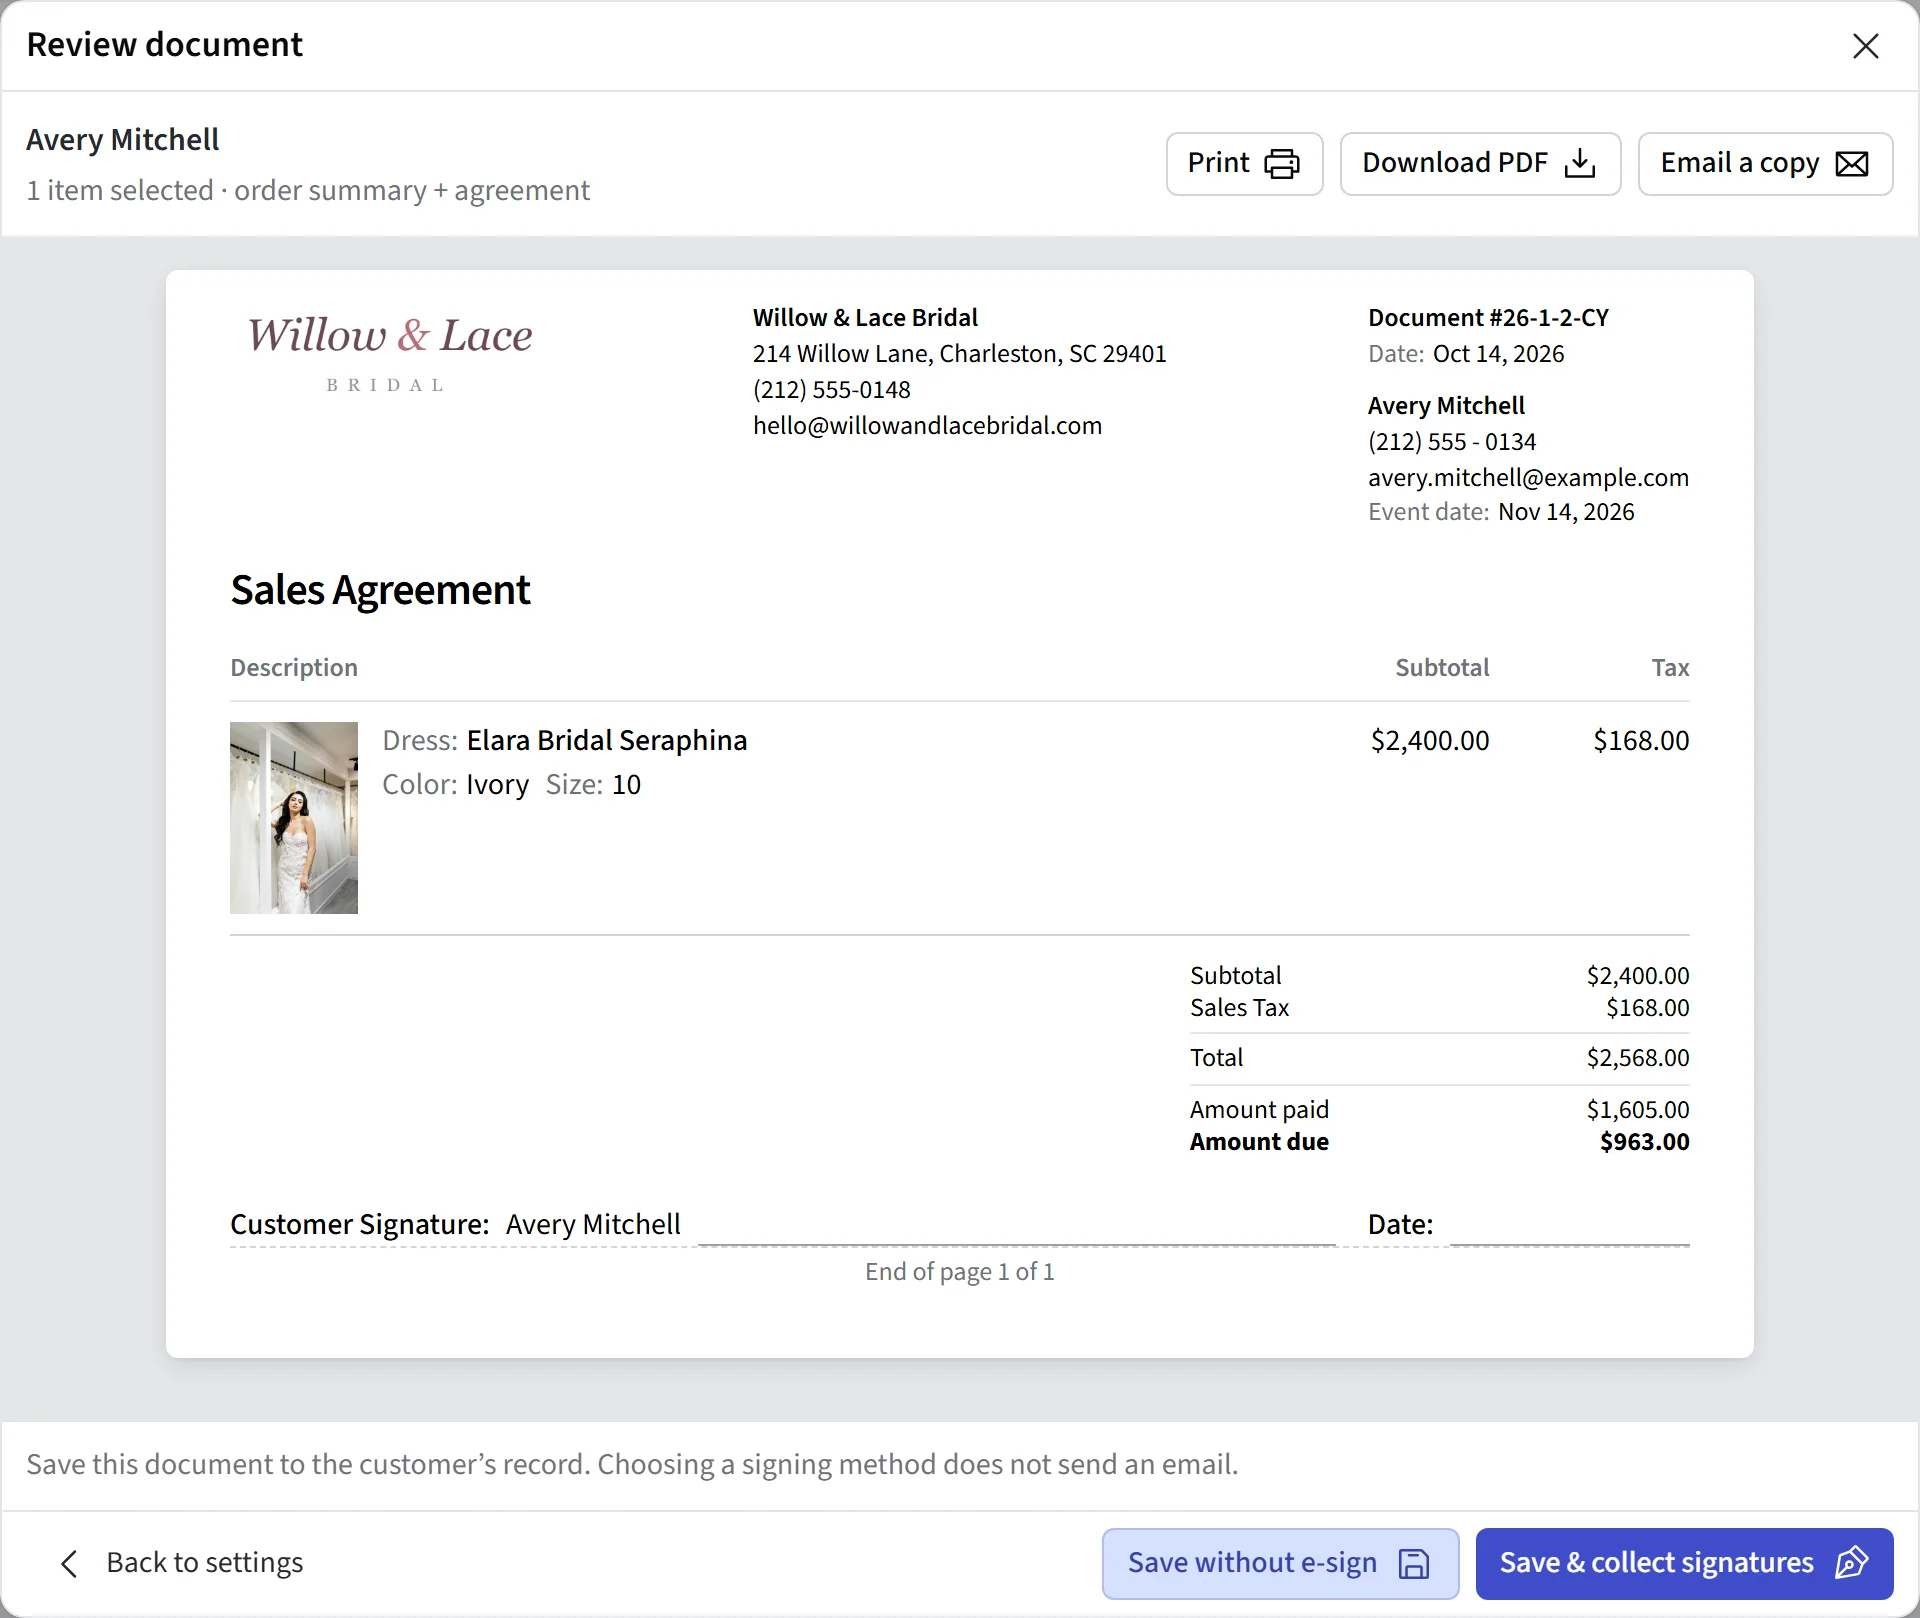This screenshot has width=1920, height=1618.
Task: Click the dress thumbnail image
Action: click(294, 817)
